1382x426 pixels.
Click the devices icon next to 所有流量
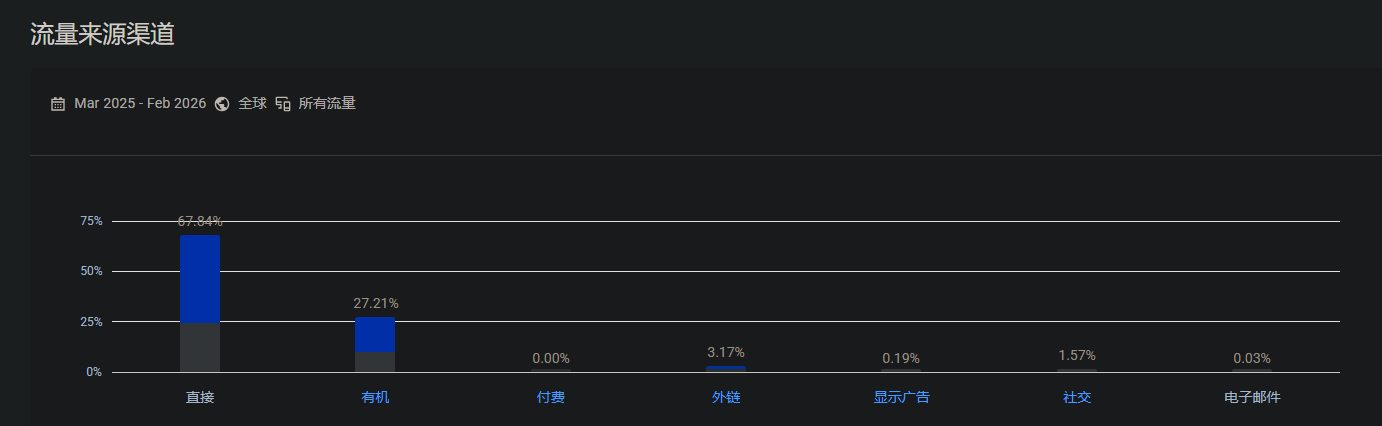pyautogui.click(x=283, y=104)
